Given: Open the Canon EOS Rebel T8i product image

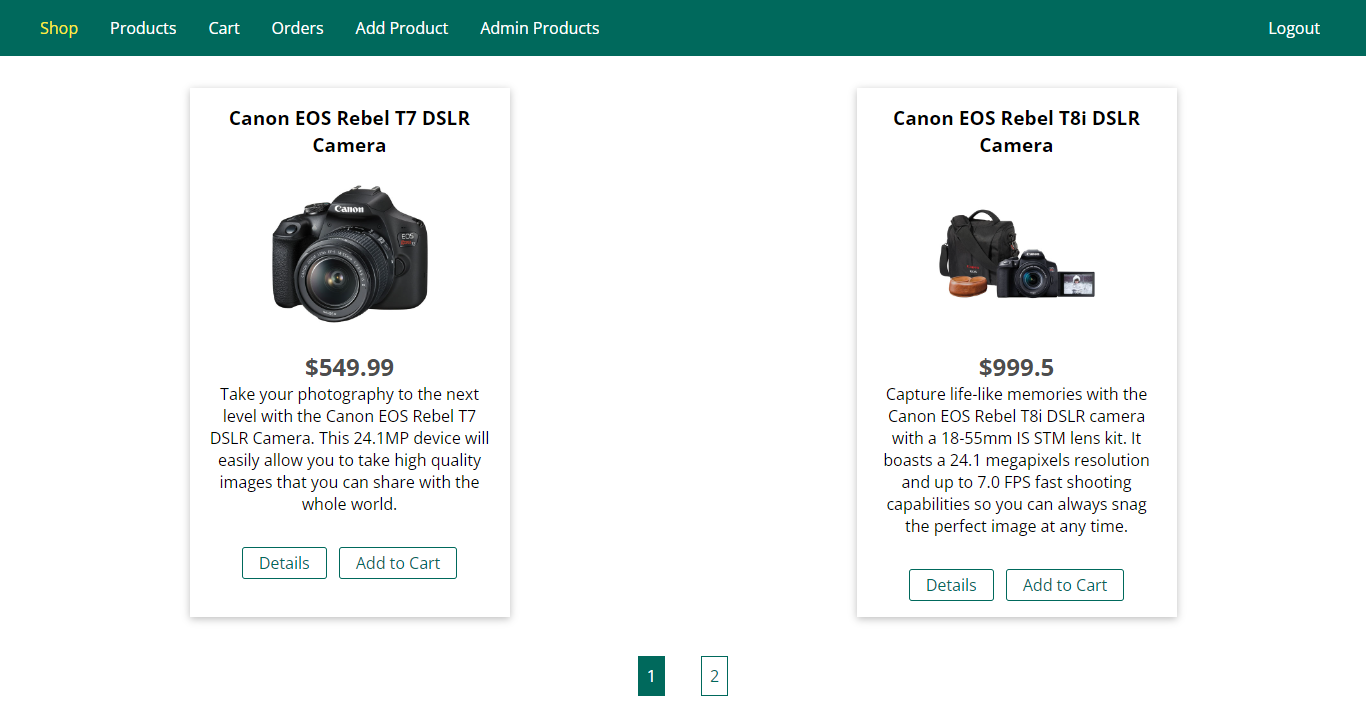Looking at the screenshot, I should point(1016,253).
